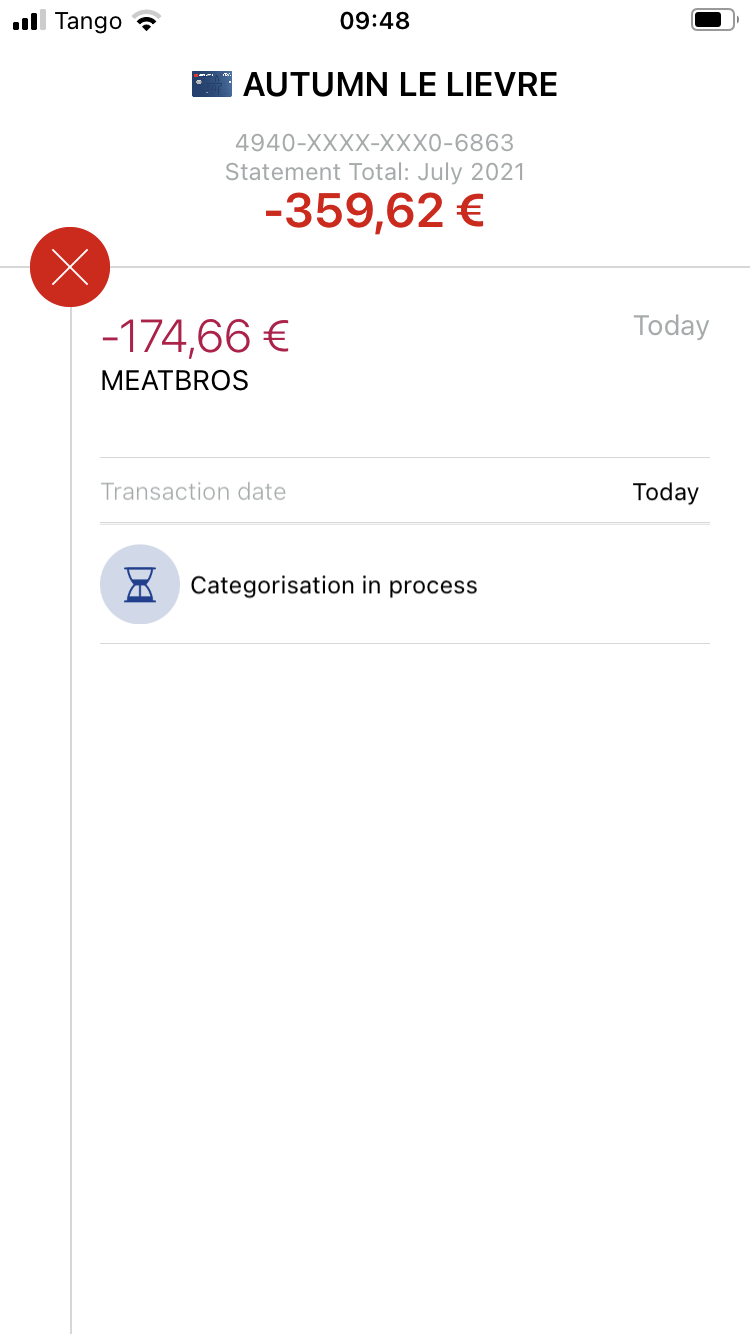Tap the battery indicator icon
This screenshot has height=1334, width=750.
pos(711,20)
